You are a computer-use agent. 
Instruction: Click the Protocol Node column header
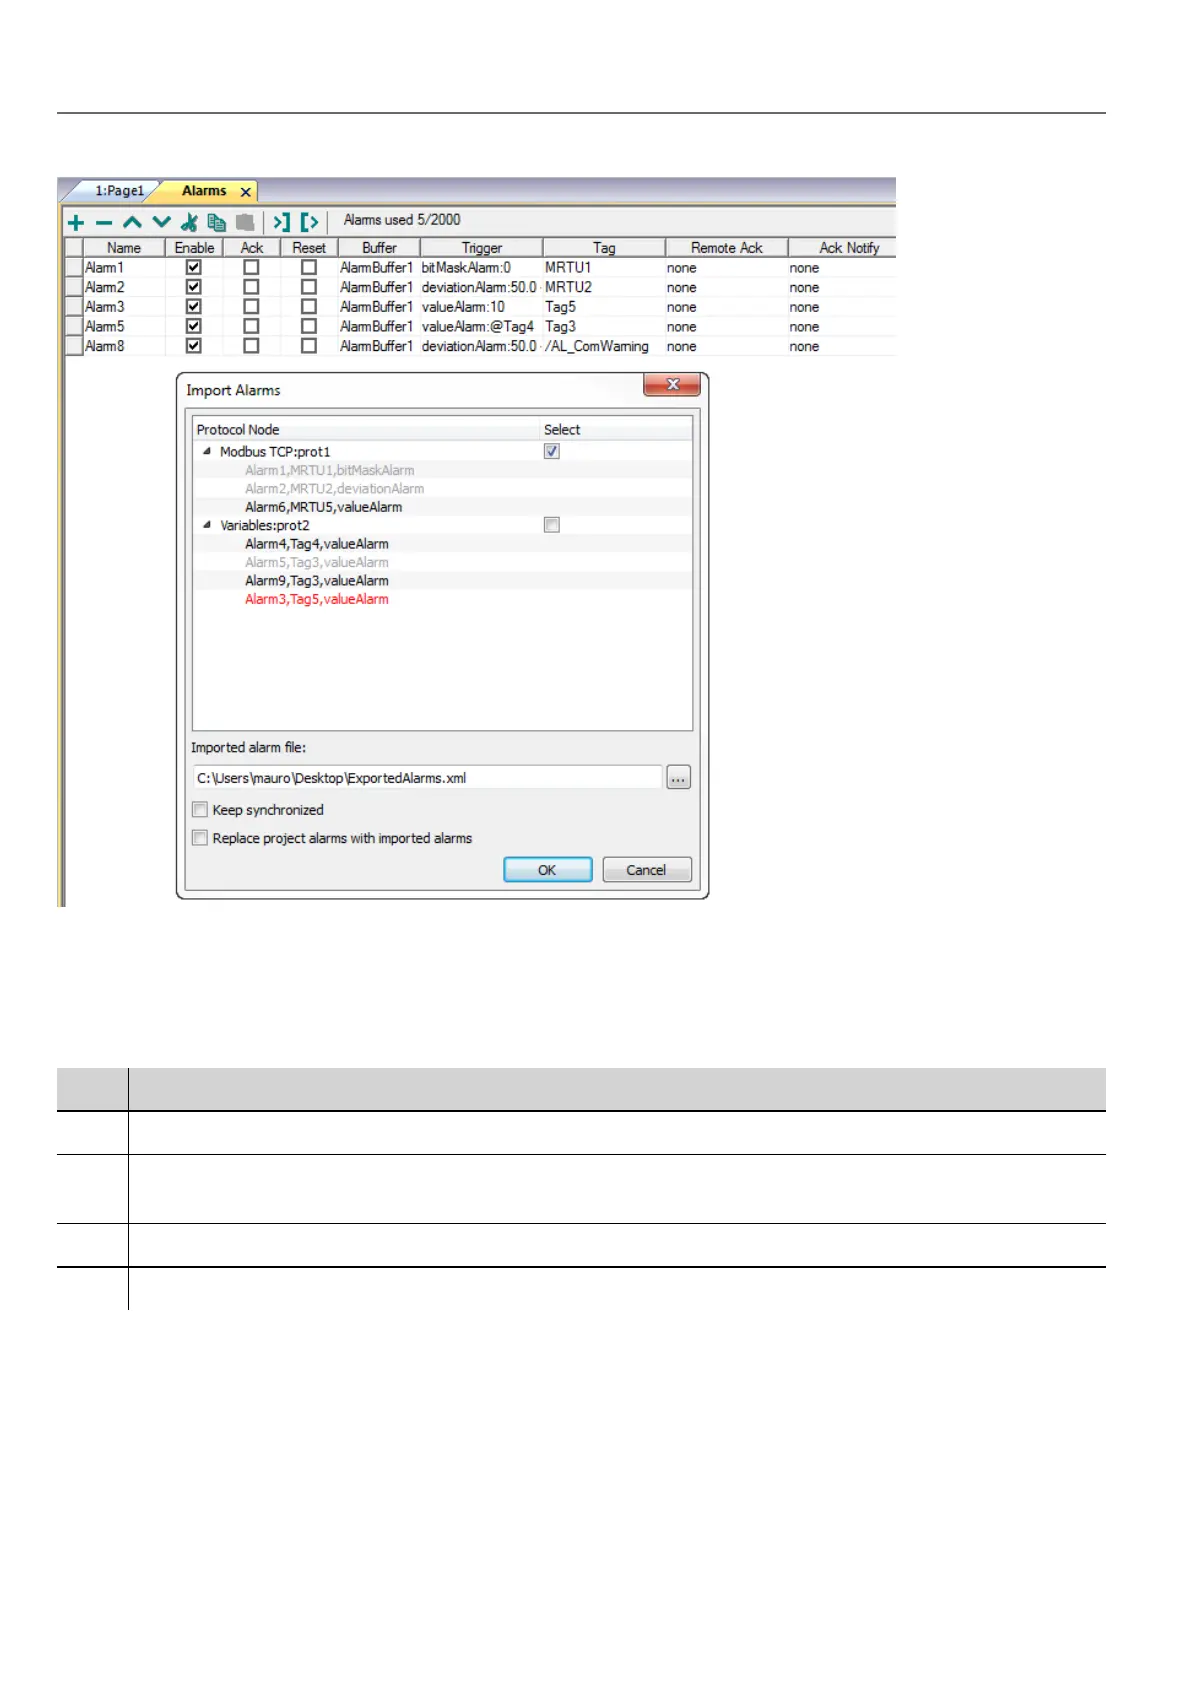366,429
